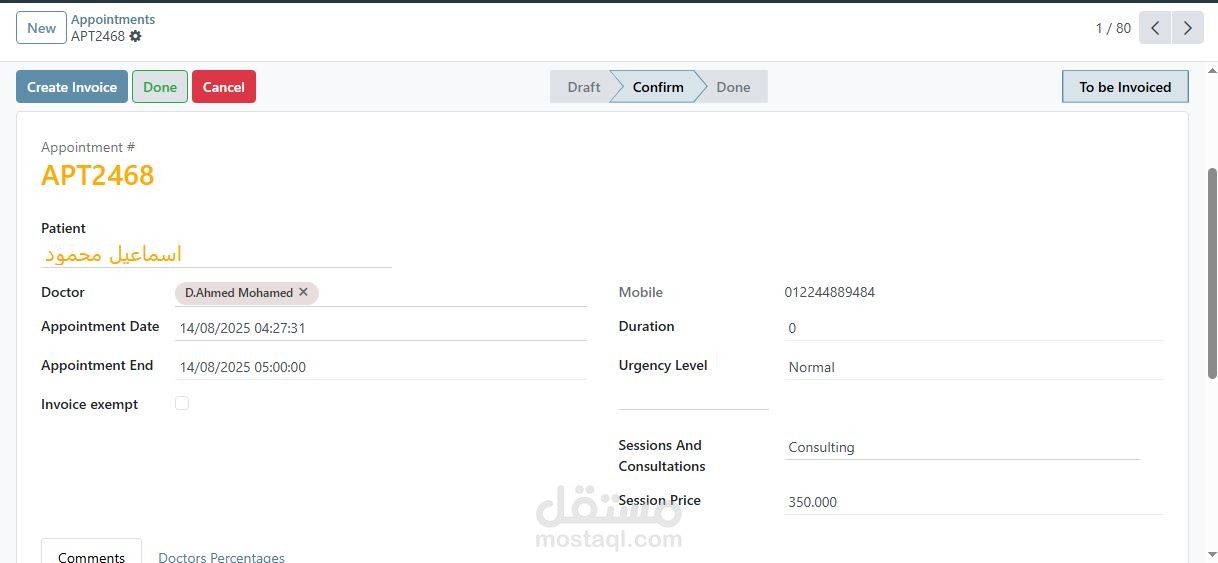Remove the D.Ahmed Mohamed doctor tag
The image size is (1218, 563).
coord(303,292)
